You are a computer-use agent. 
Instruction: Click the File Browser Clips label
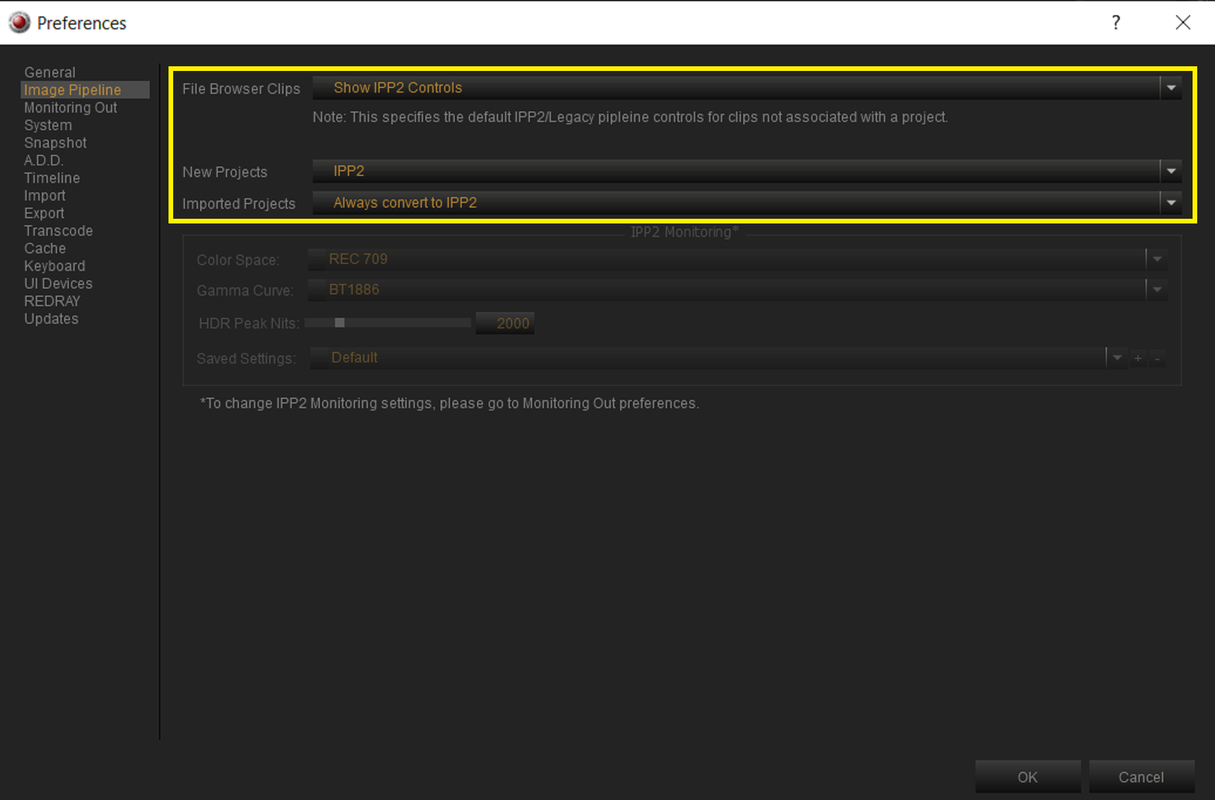pyautogui.click(x=241, y=89)
